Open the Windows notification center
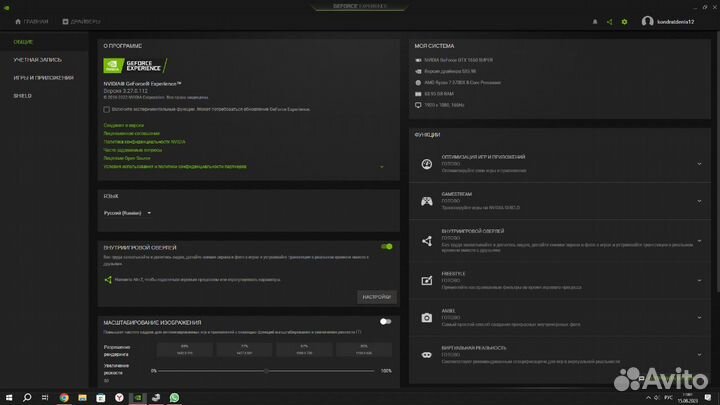Viewport: 720px width, 405px height. (x=708, y=398)
